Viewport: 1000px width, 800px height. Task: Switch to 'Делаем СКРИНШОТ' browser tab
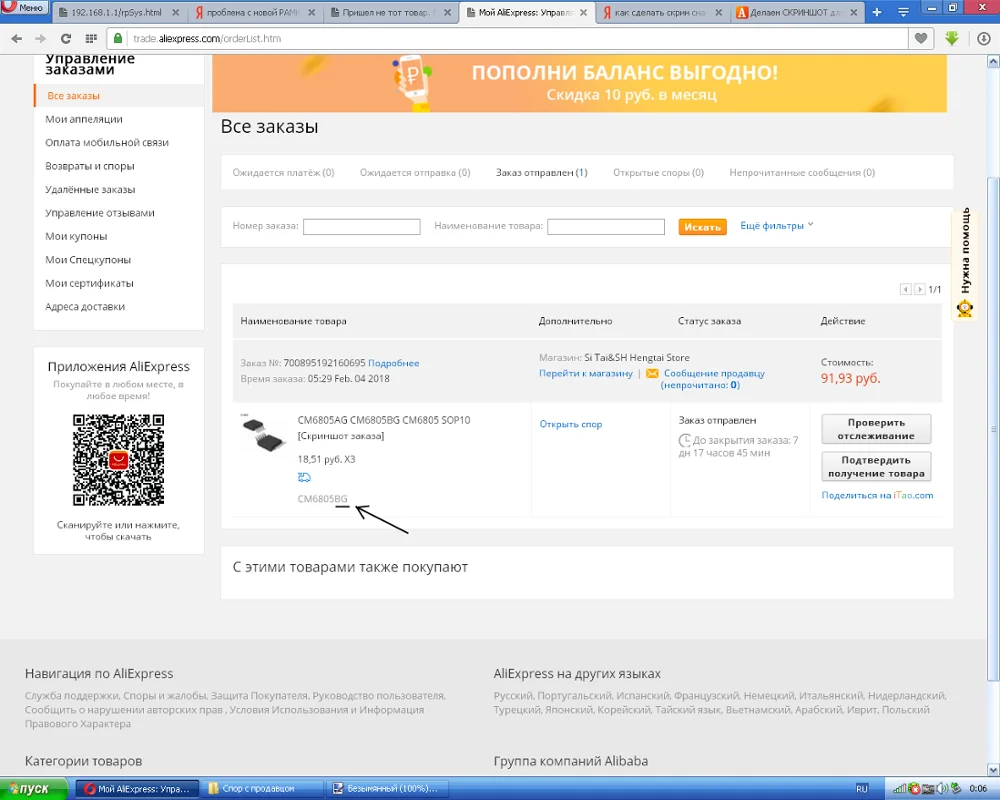(x=796, y=12)
